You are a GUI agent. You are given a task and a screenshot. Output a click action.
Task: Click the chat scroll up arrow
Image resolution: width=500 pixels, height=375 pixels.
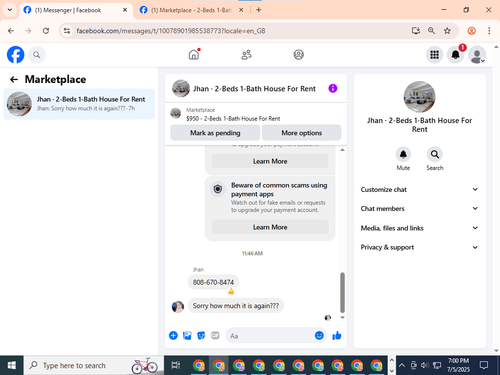(x=342, y=150)
